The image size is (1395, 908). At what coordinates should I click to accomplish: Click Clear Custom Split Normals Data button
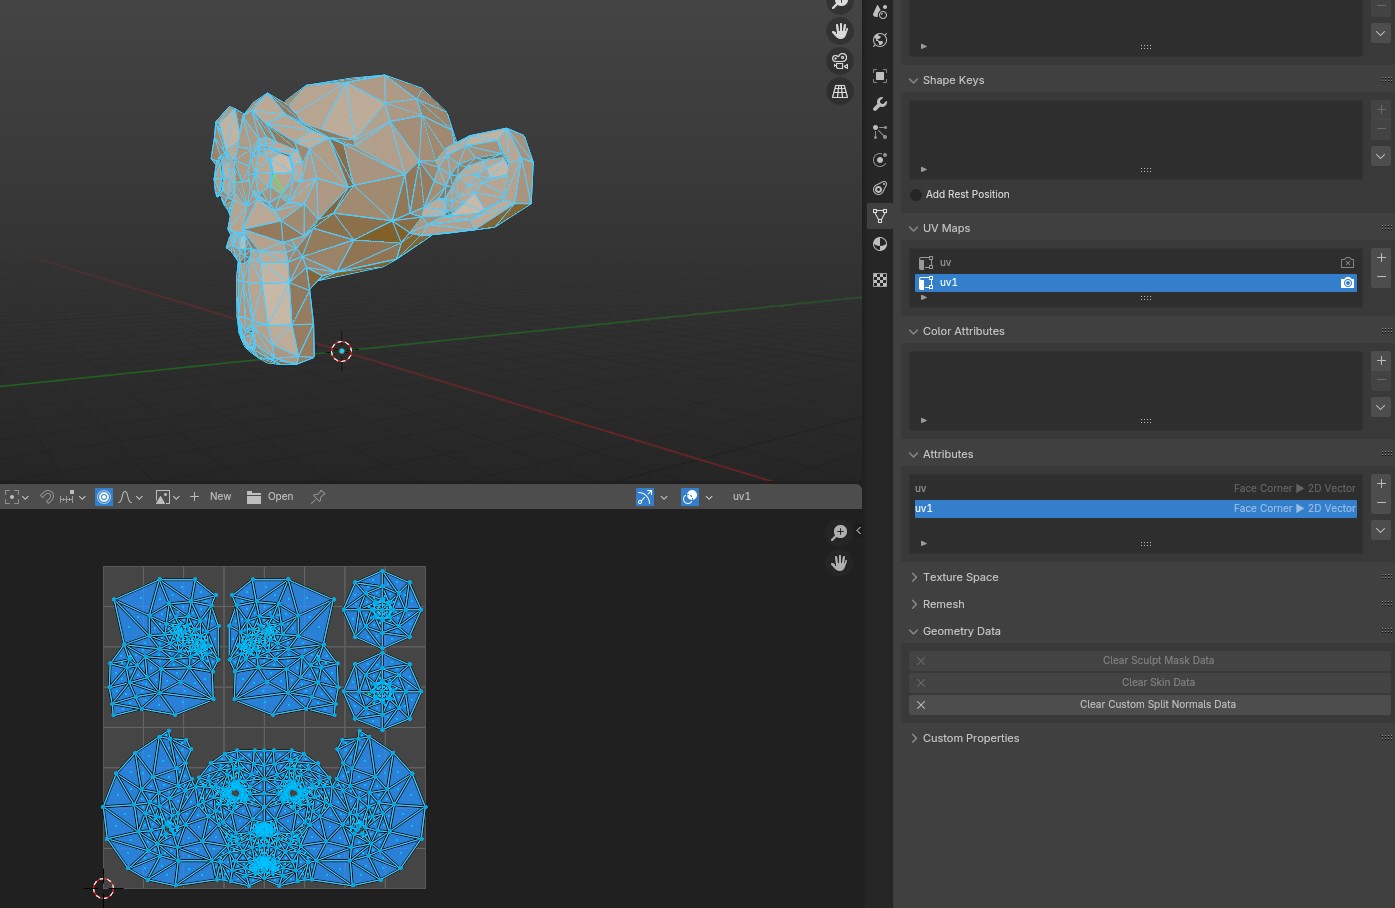click(x=1157, y=705)
